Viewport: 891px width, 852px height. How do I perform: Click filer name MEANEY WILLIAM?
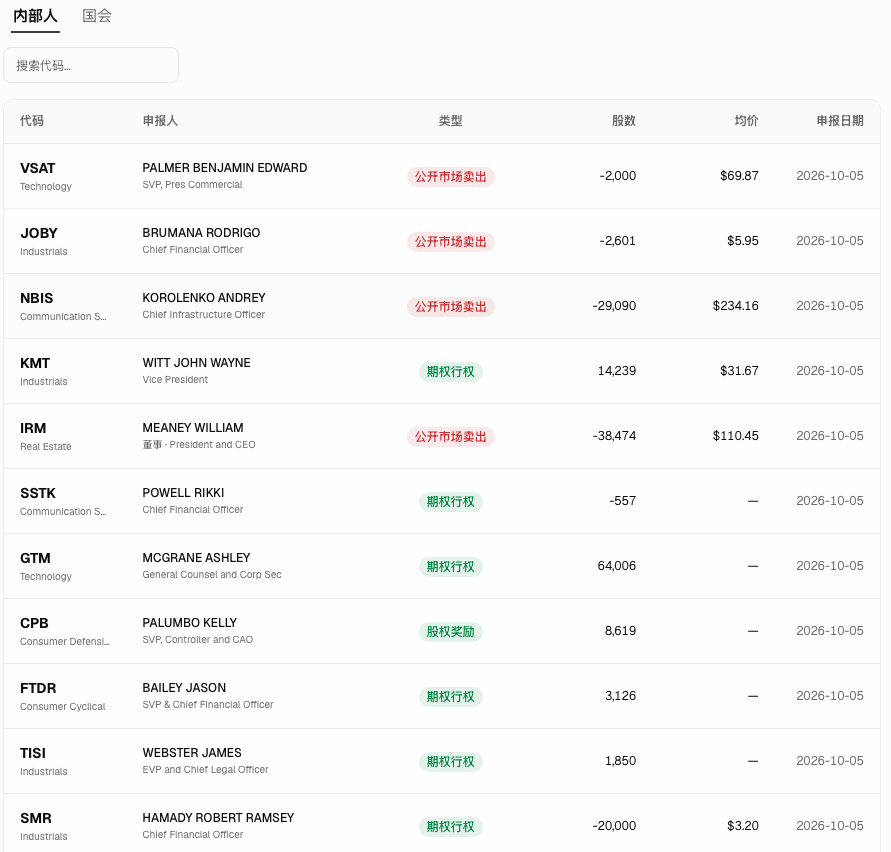point(193,427)
